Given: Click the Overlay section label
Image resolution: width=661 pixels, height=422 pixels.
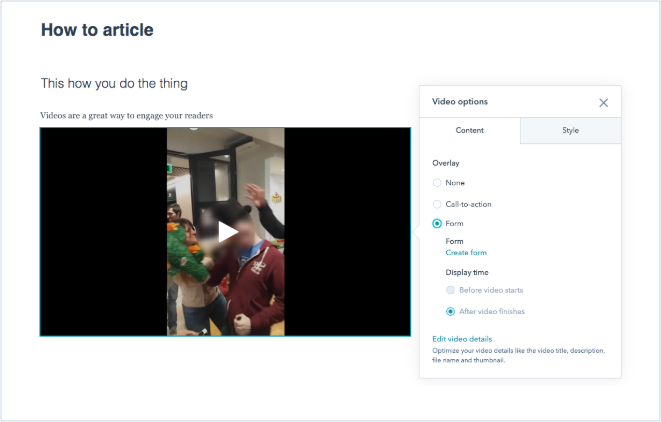Looking at the screenshot, I should [x=446, y=163].
